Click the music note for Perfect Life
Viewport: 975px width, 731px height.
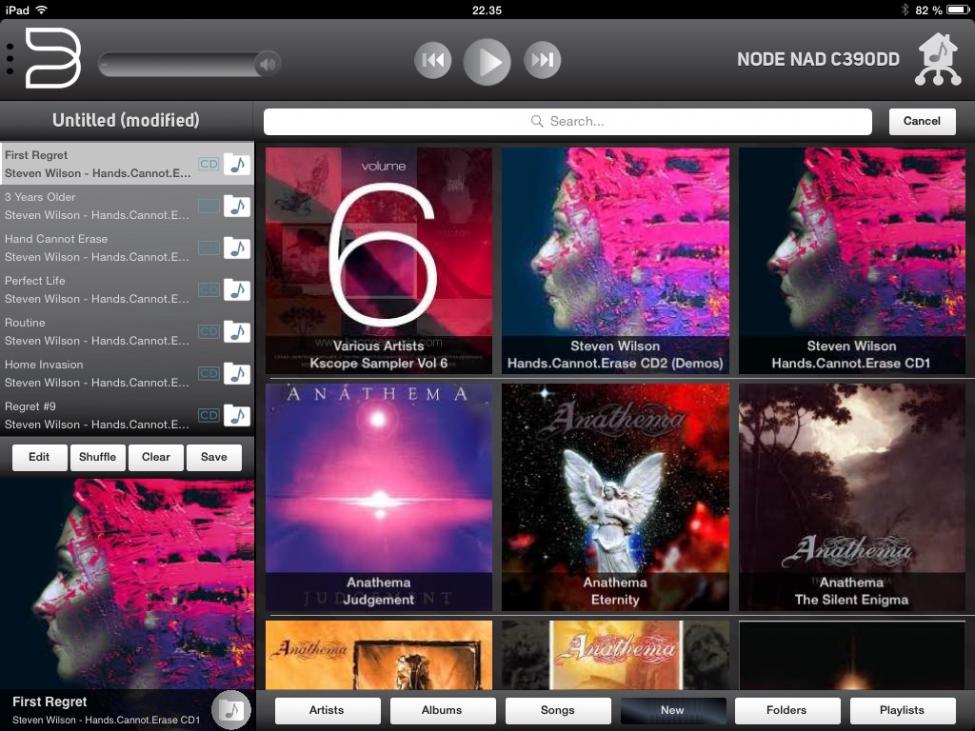coord(237,290)
